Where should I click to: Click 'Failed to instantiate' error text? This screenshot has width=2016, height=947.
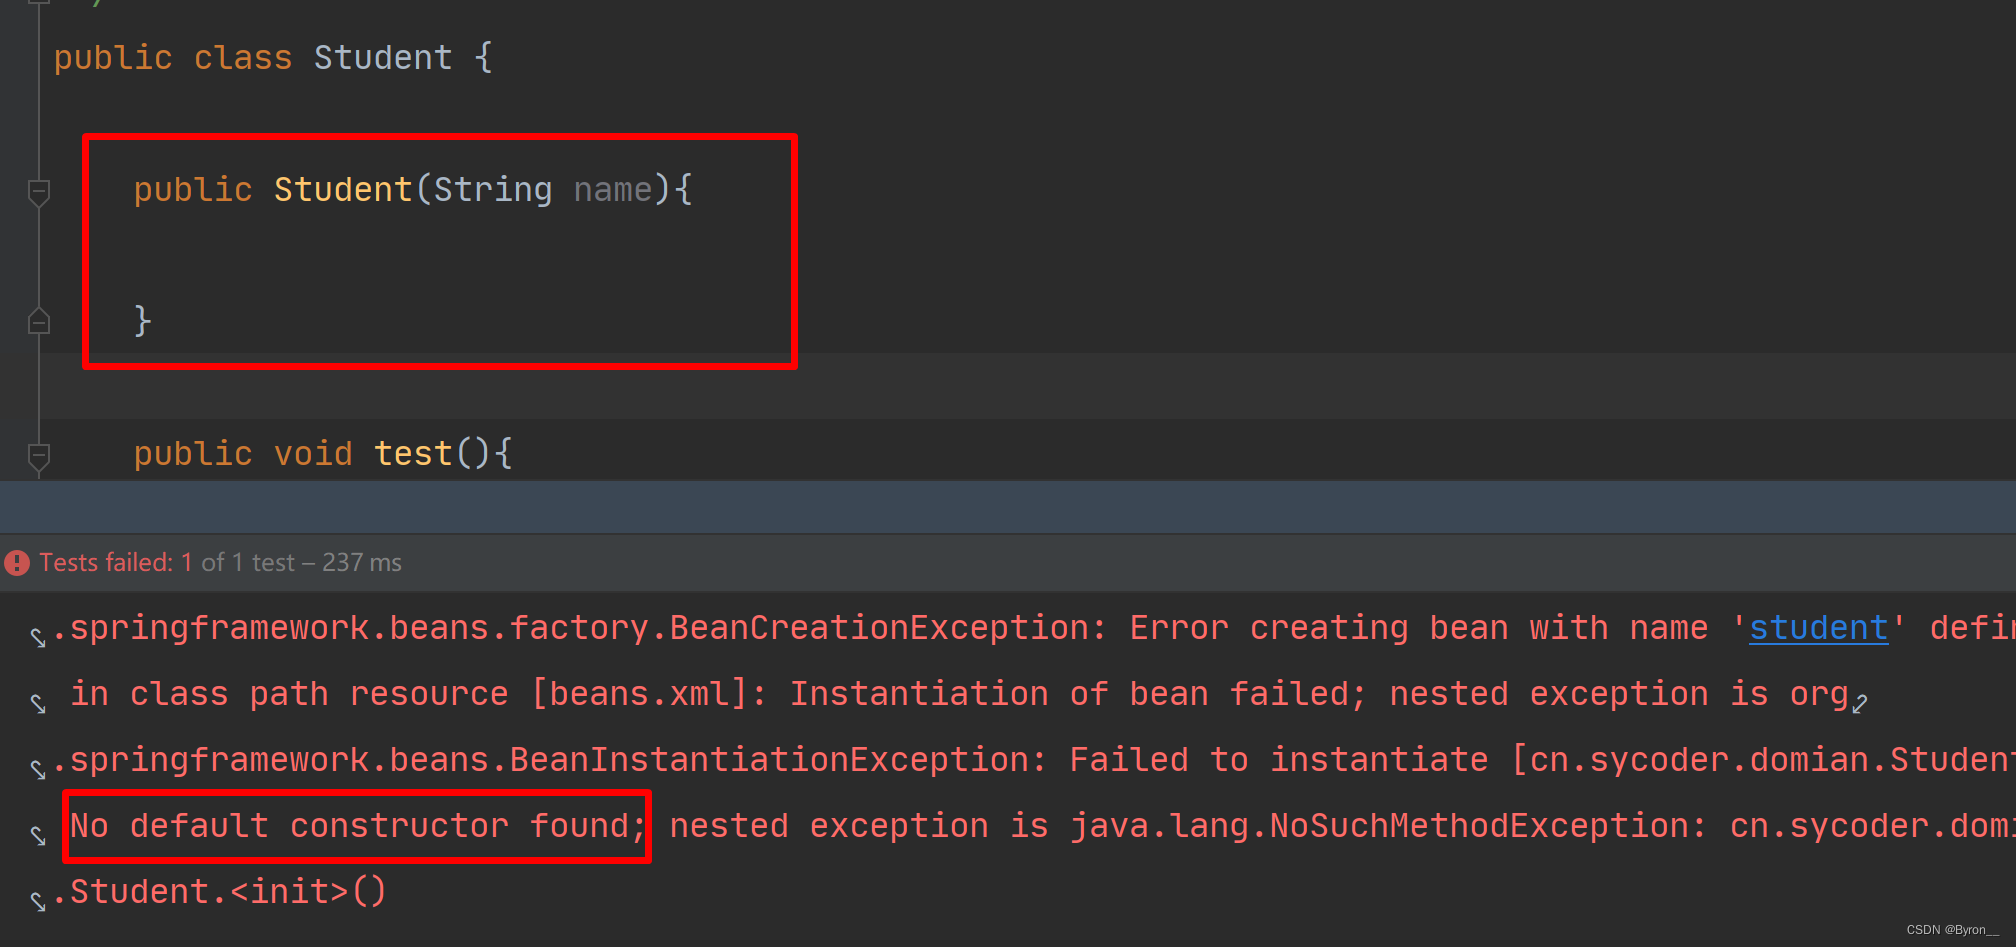[x=1279, y=760]
